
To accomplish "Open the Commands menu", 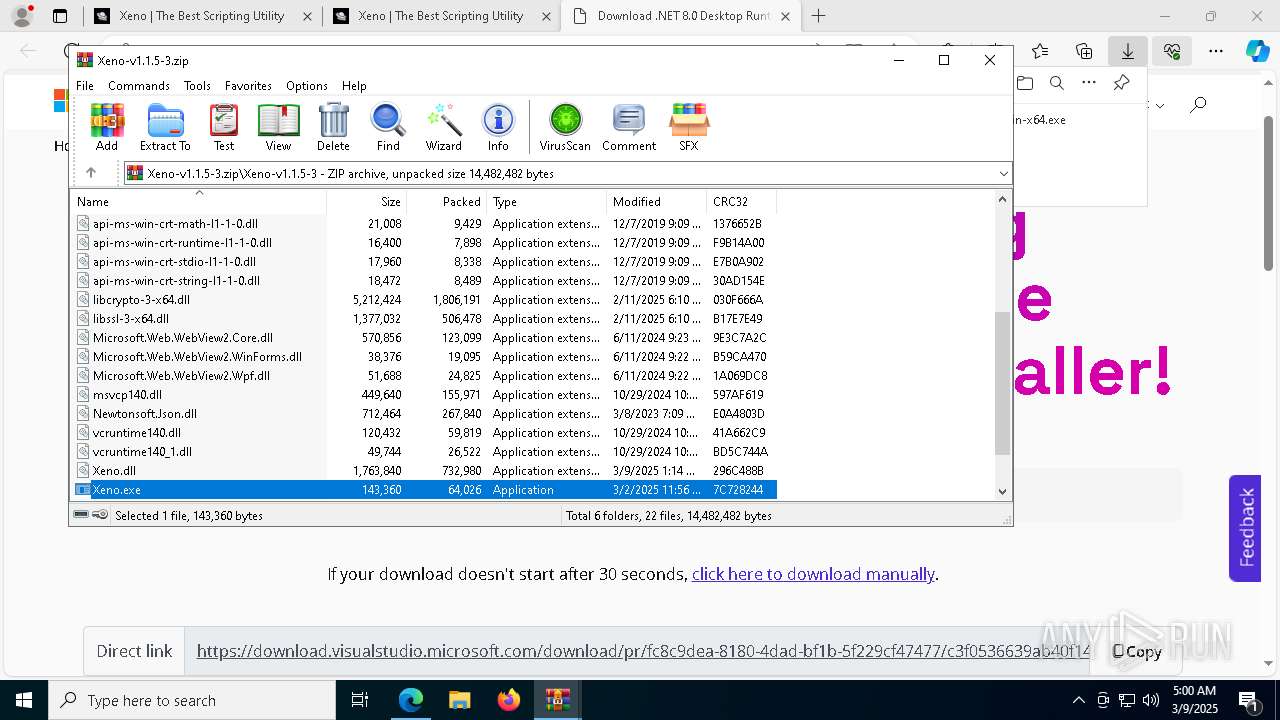I will pos(139,86).
